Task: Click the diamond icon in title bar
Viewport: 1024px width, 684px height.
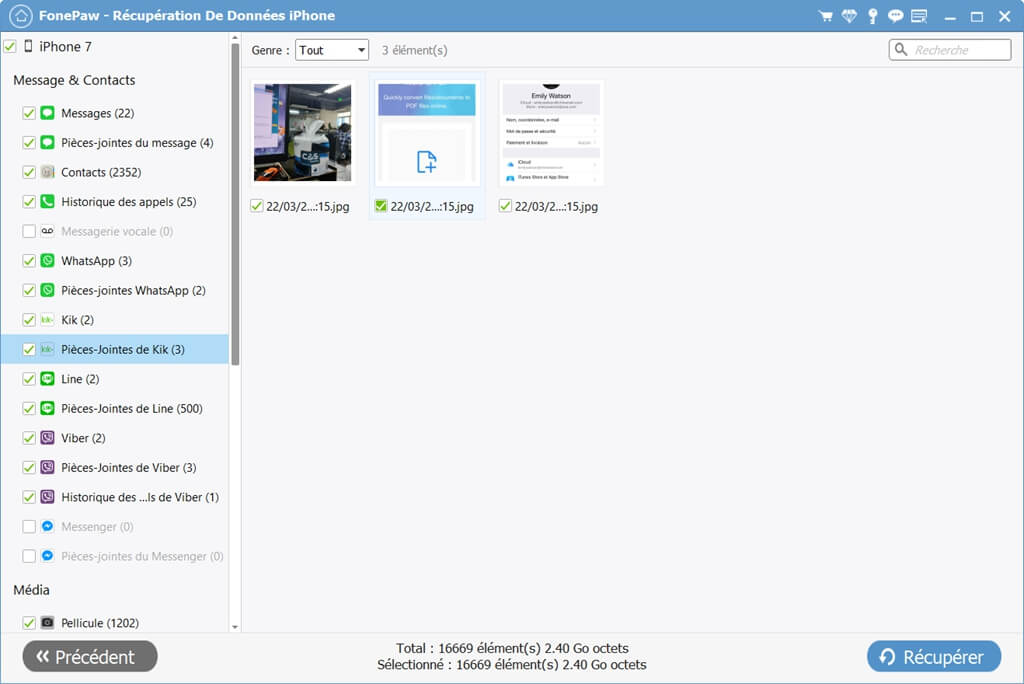Action: tap(849, 16)
